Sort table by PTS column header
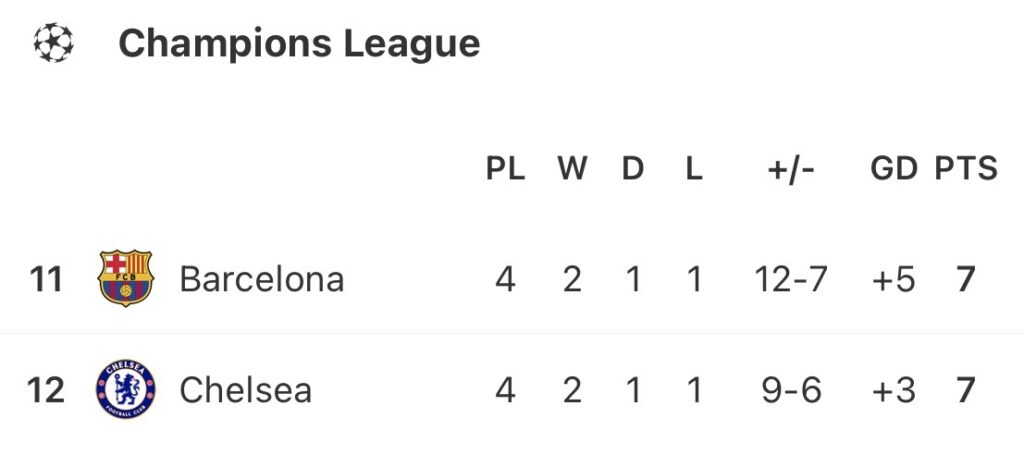Screen dimensions: 1024x455 coord(966,169)
